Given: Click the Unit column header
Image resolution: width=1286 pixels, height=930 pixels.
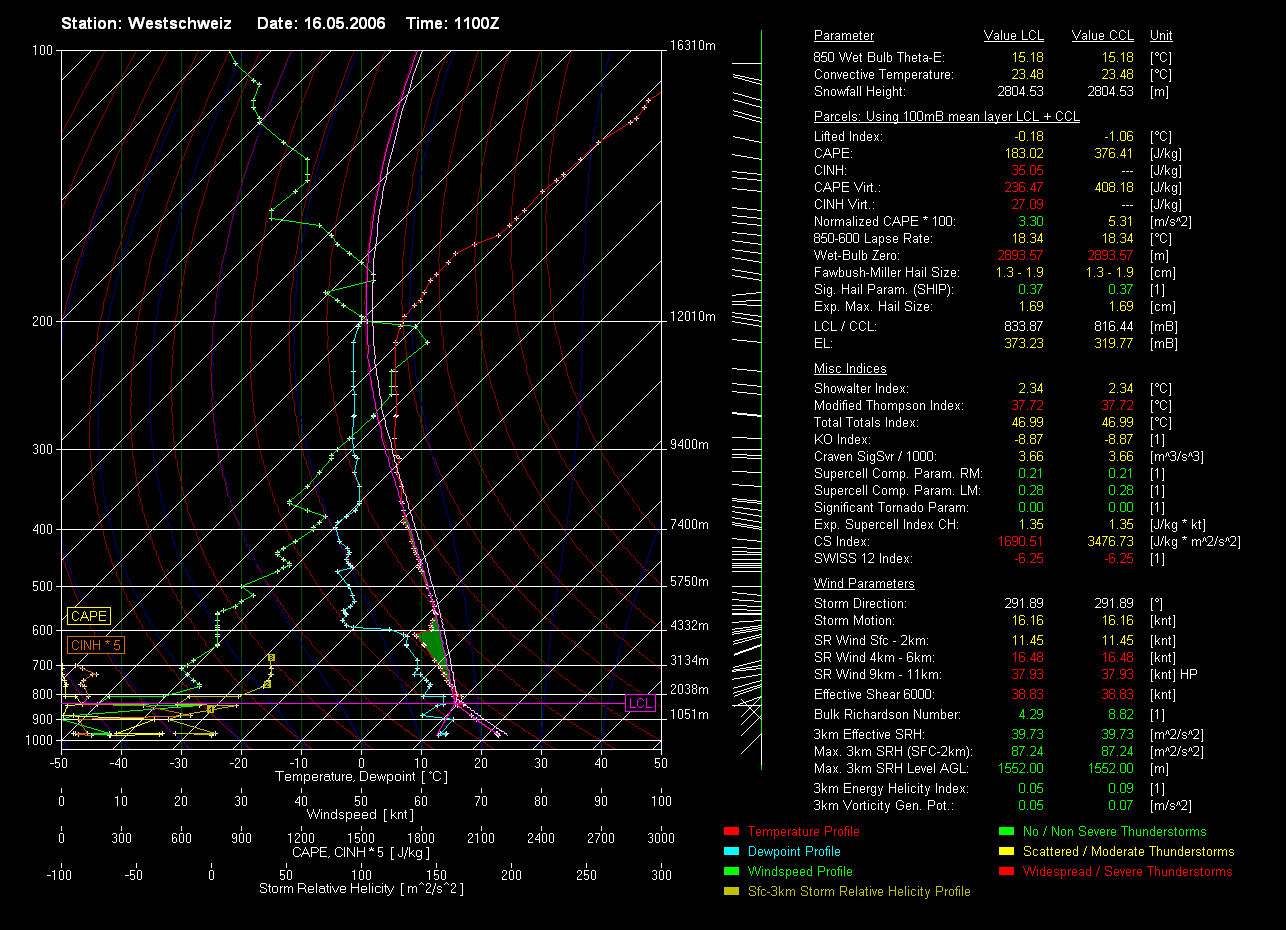Looking at the screenshot, I should point(1161,36).
